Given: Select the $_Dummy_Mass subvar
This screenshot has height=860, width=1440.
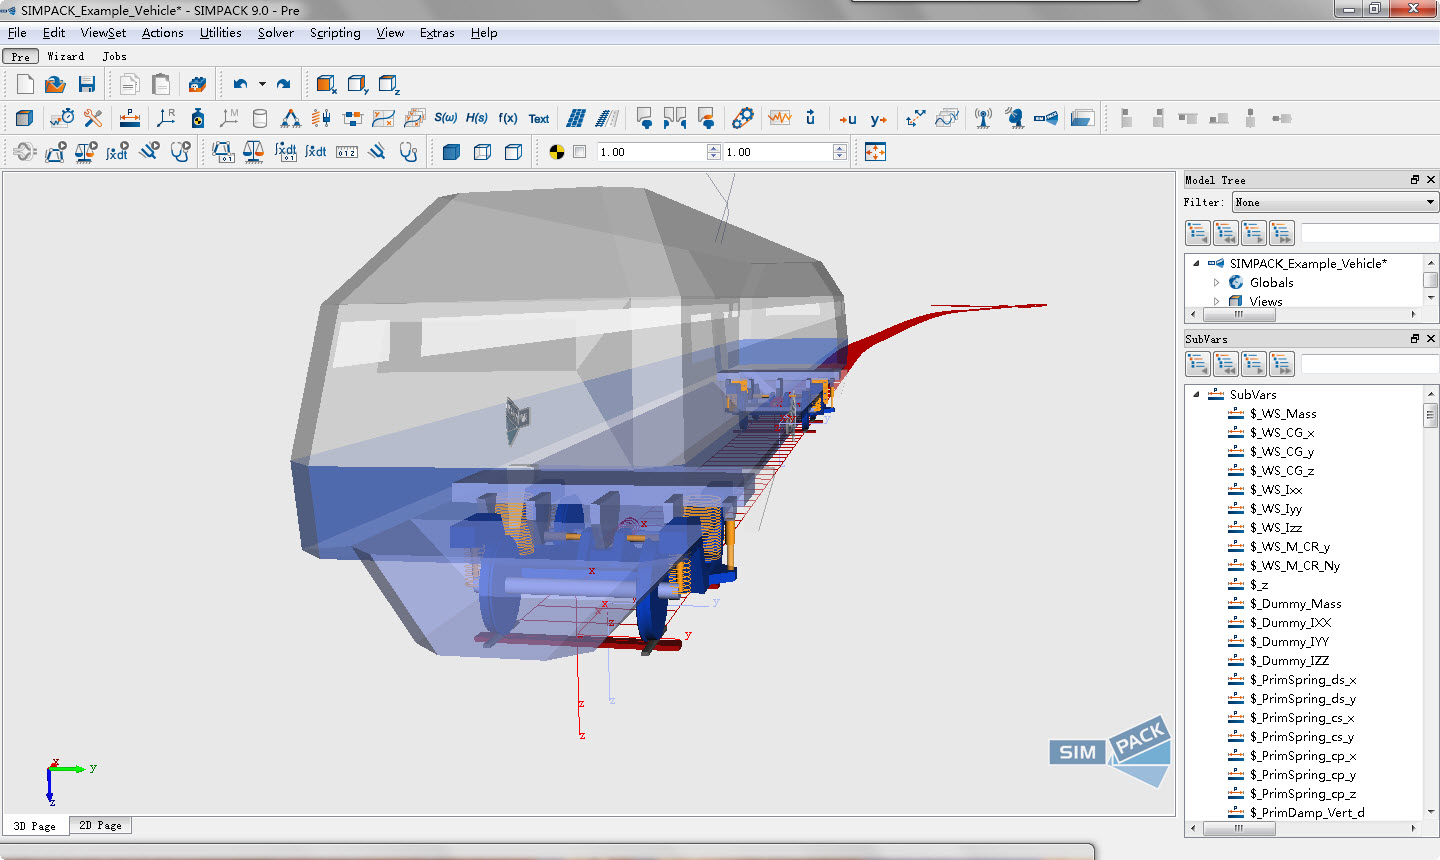Looking at the screenshot, I should pyautogui.click(x=1295, y=604).
